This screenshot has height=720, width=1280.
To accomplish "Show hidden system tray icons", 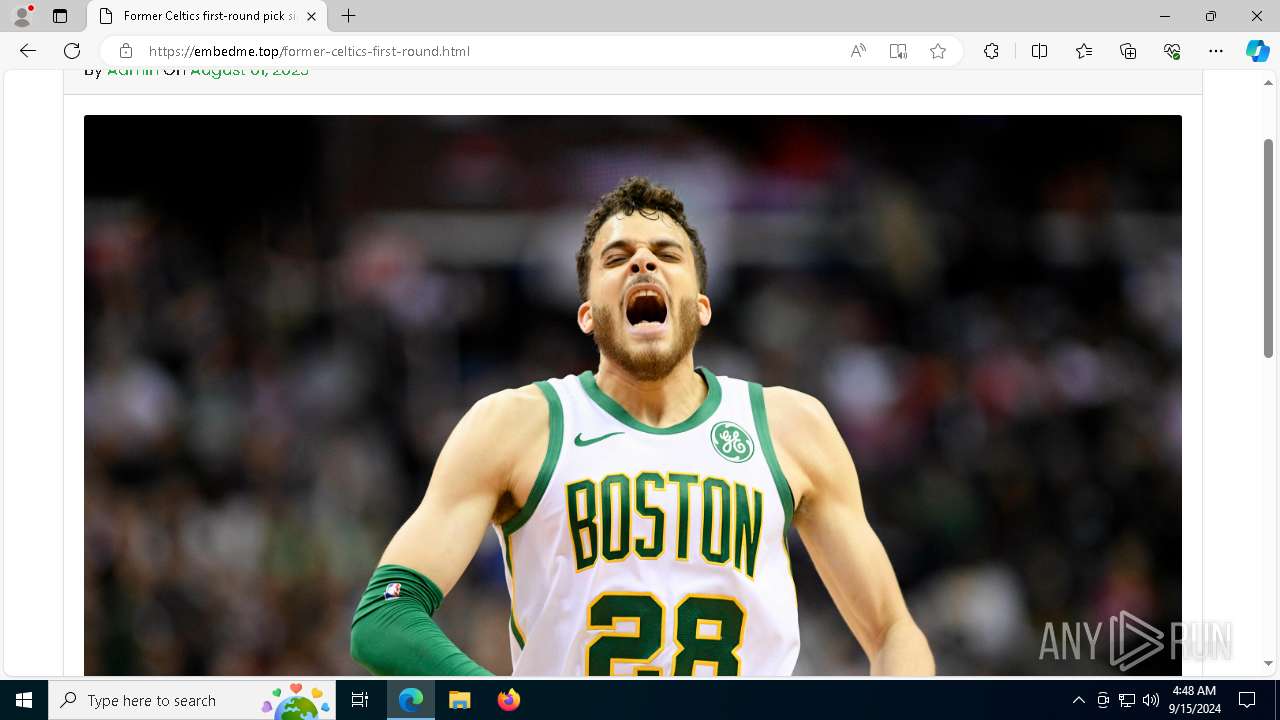I will point(1078,700).
